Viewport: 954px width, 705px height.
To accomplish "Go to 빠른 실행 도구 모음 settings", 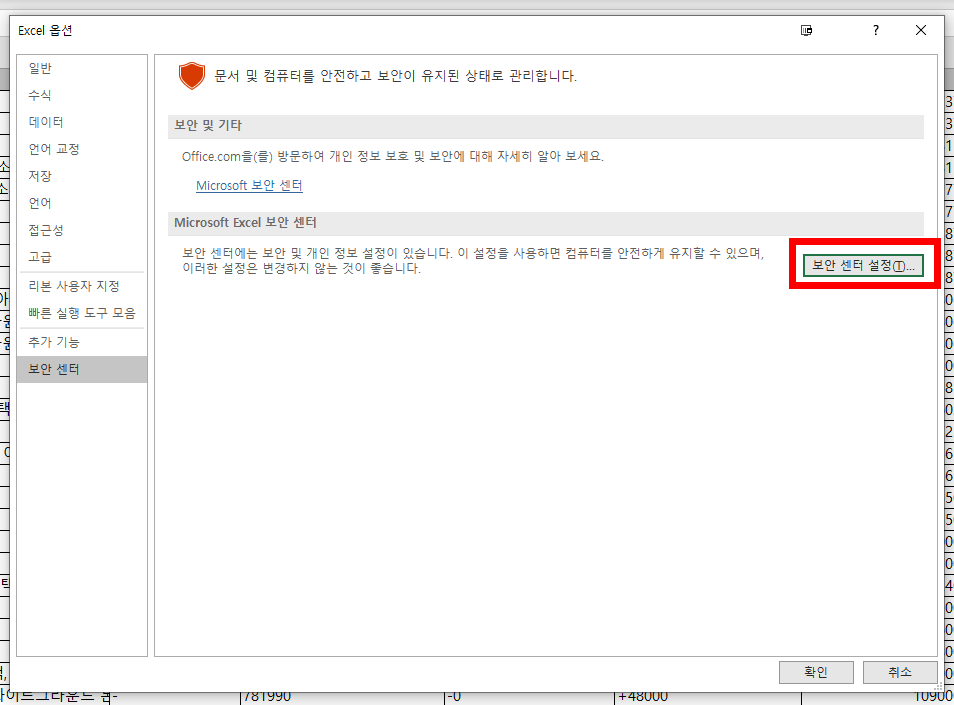I will pyautogui.click(x=82, y=313).
